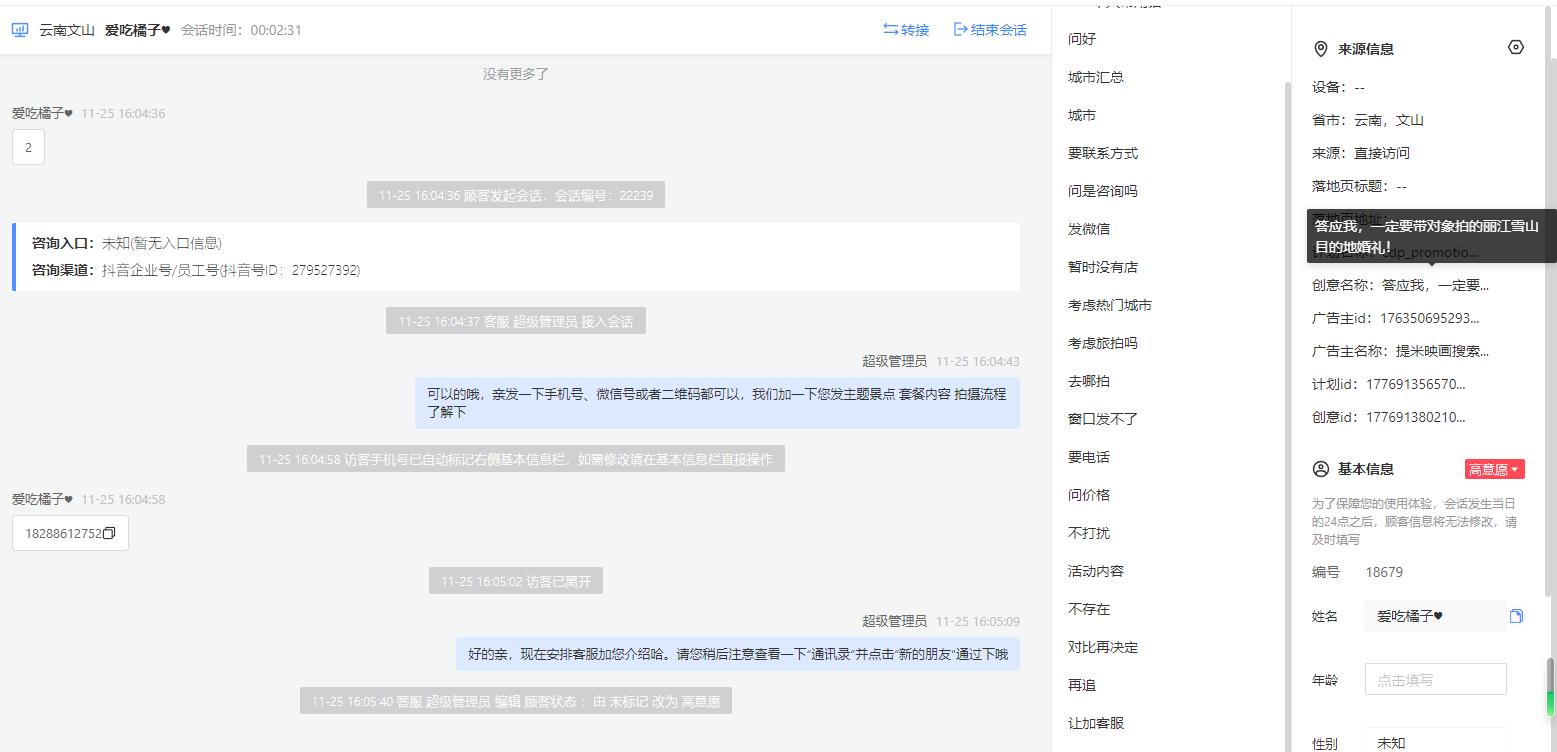Image resolution: width=1557 pixels, height=752 pixels.
Task: Click the agent reply starting 好的亲
Action: pos(738,655)
